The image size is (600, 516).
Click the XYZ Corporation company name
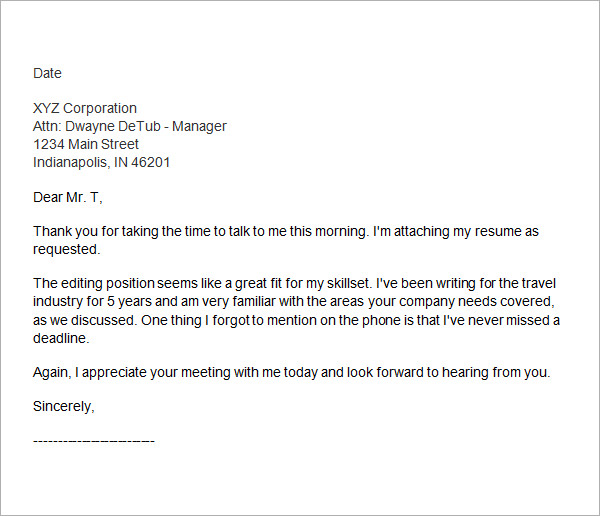(85, 108)
